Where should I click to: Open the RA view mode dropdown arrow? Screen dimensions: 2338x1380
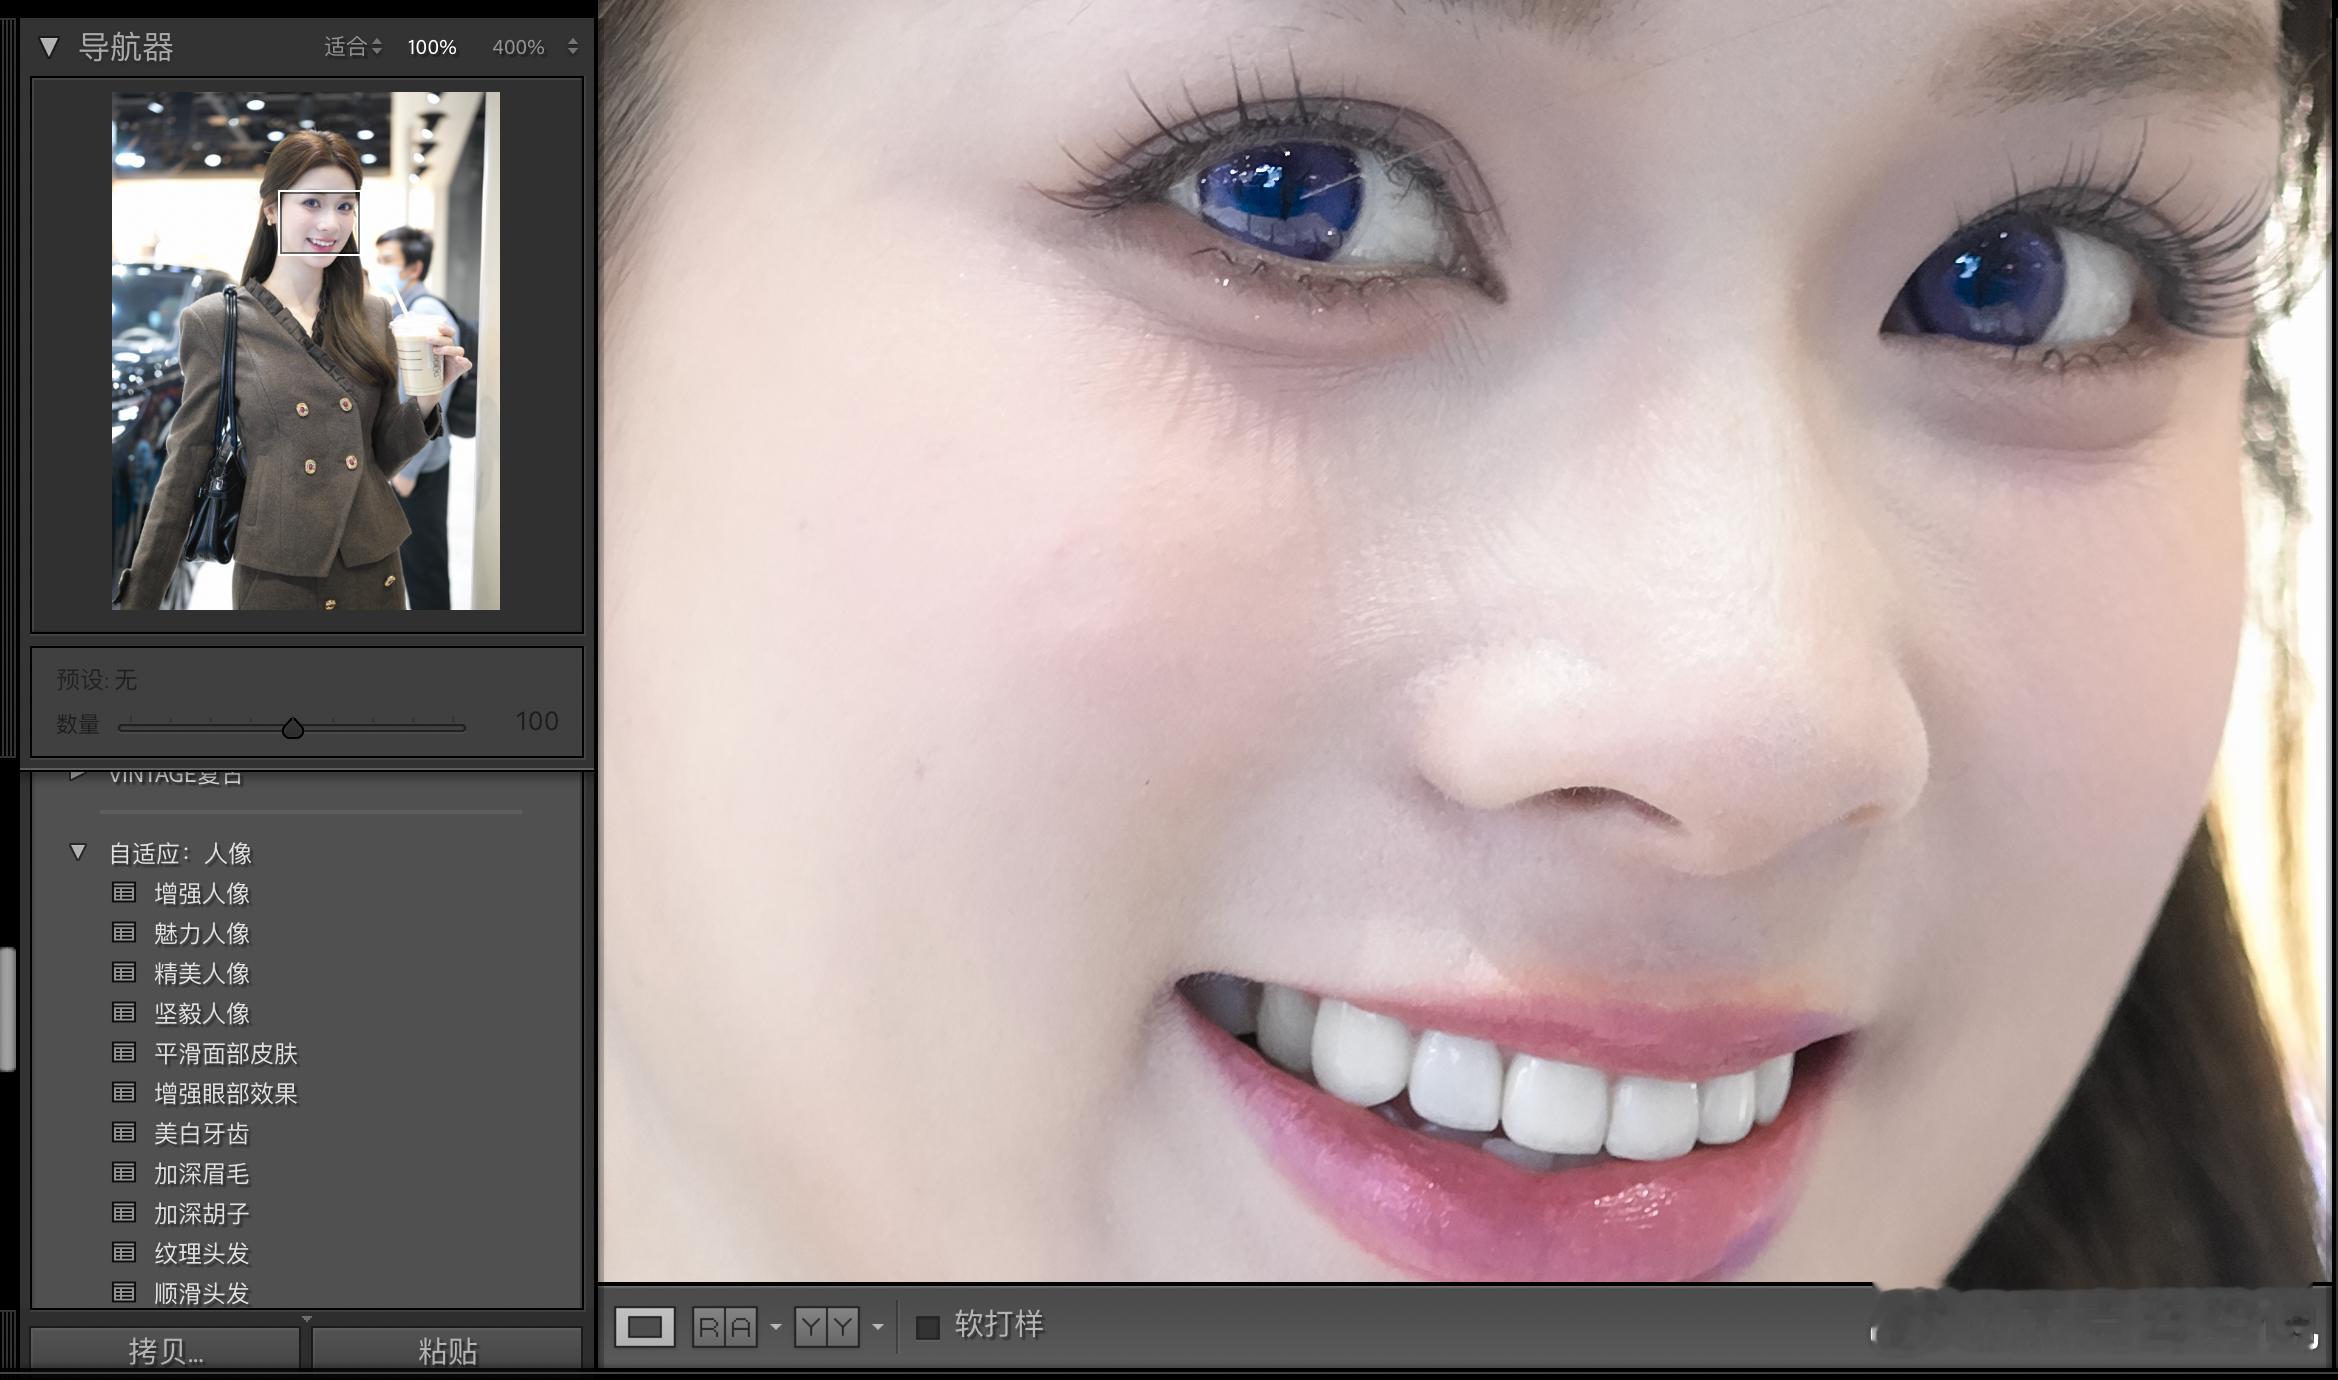(x=775, y=1328)
